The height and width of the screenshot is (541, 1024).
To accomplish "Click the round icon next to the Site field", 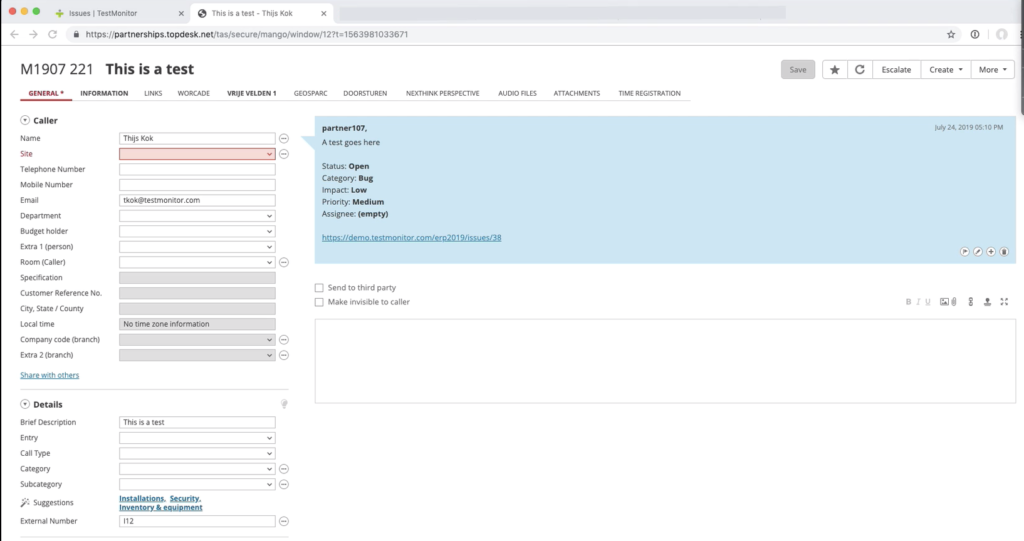I will pos(283,154).
